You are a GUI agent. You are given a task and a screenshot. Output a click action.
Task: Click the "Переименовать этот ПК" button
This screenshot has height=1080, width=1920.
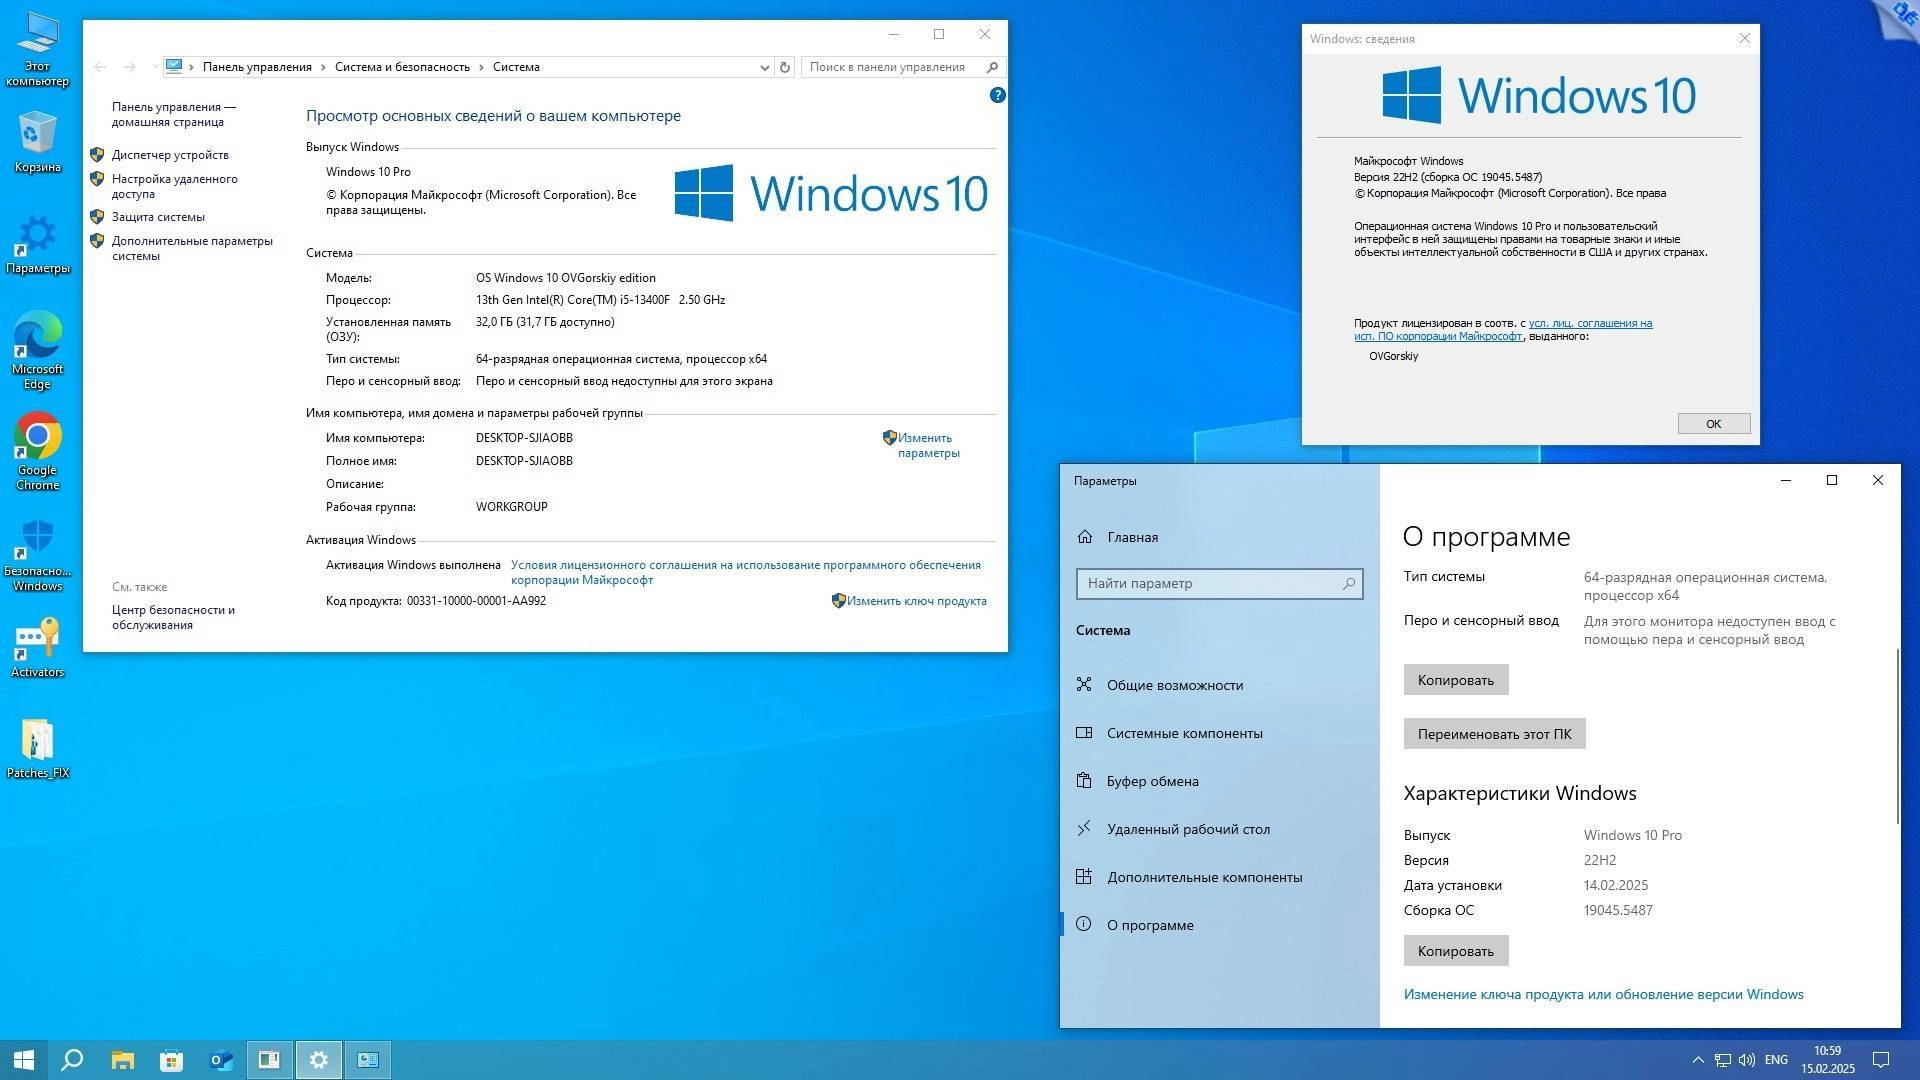pos(1494,733)
